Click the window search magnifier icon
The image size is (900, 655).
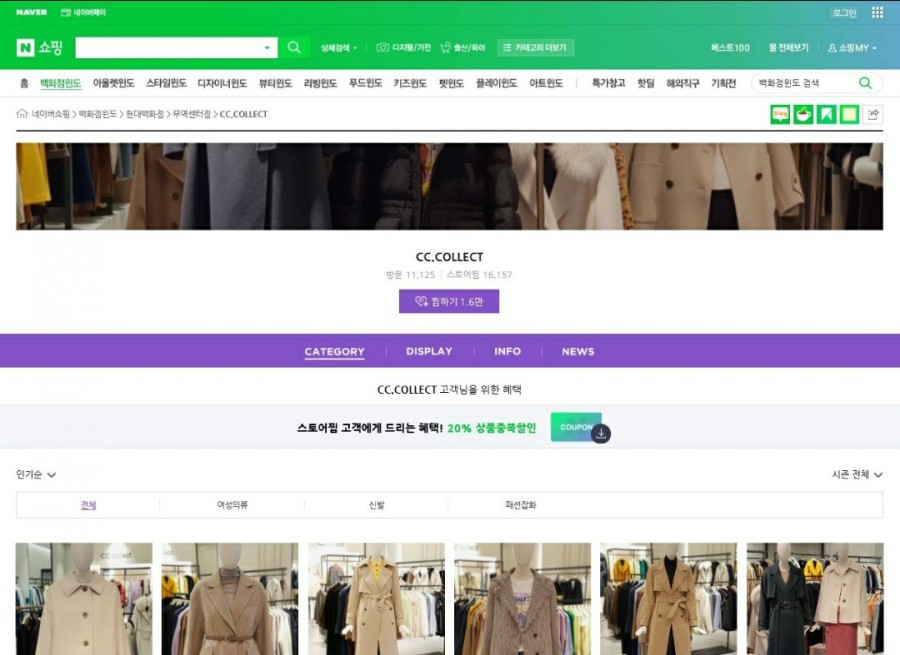(866, 83)
